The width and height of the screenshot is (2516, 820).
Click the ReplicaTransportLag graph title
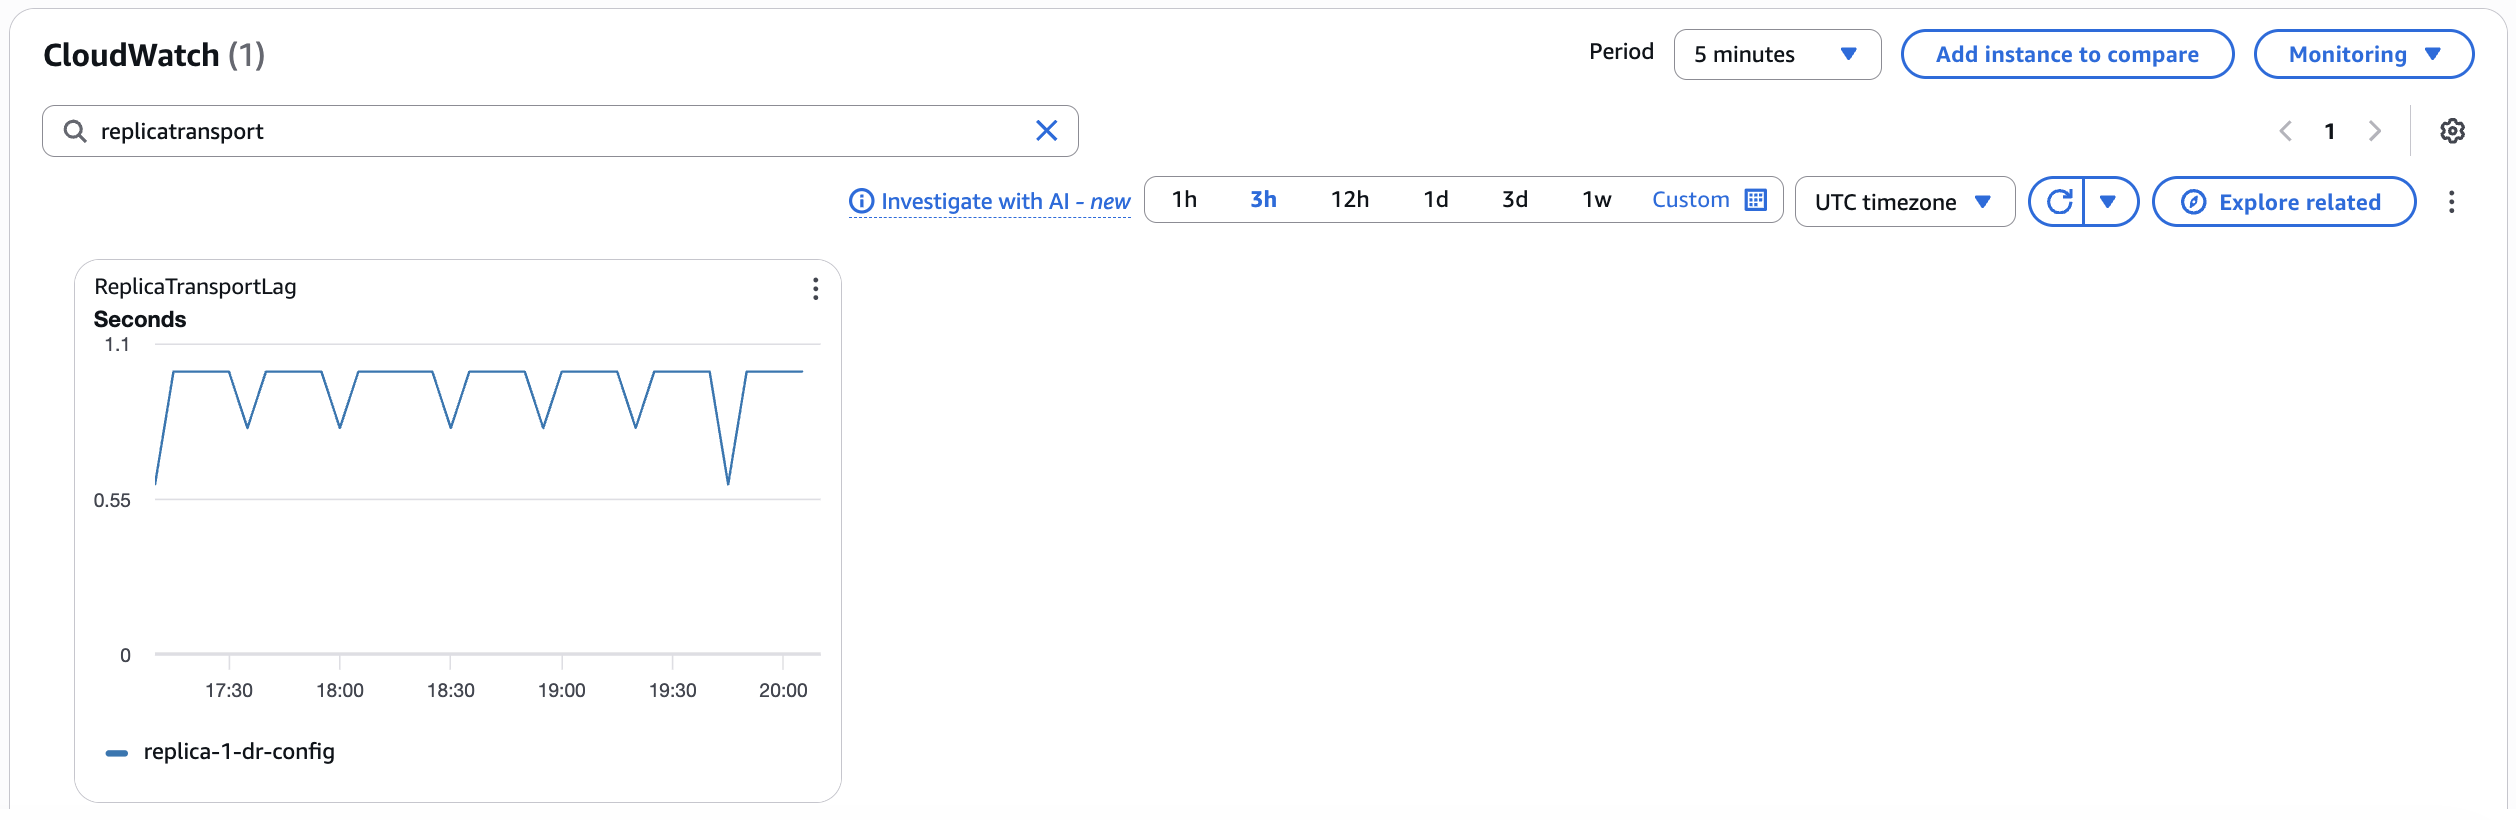(x=195, y=287)
